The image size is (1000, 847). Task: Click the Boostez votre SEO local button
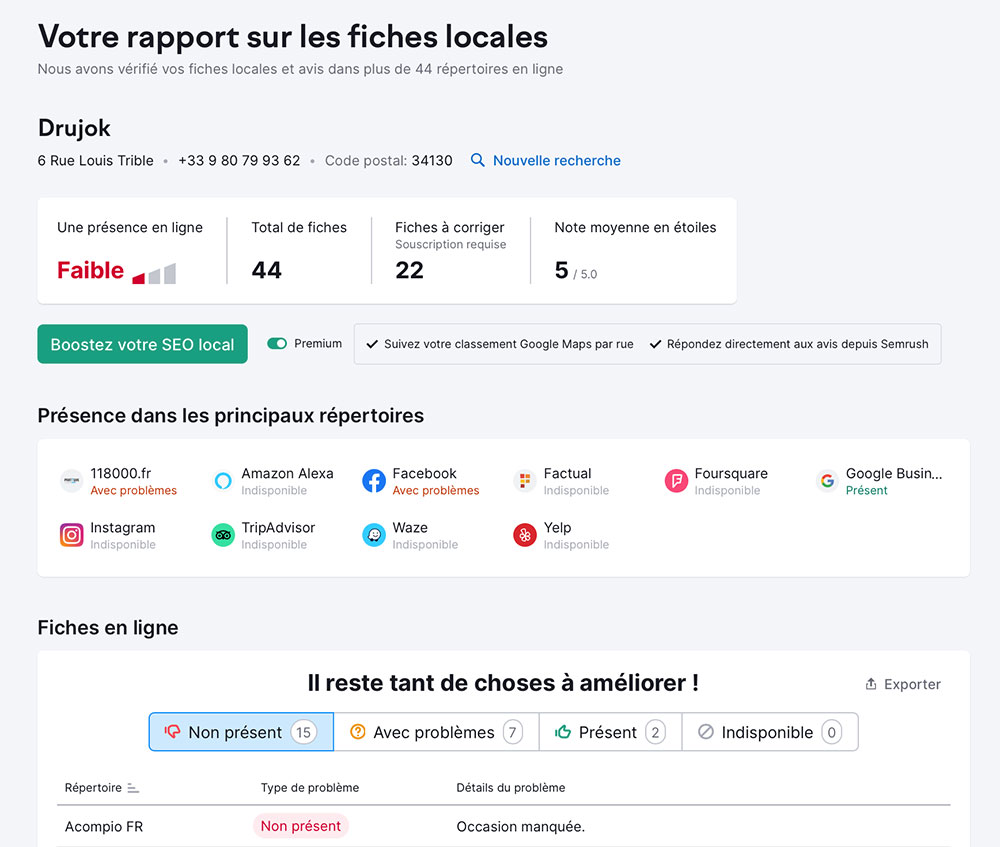(142, 344)
